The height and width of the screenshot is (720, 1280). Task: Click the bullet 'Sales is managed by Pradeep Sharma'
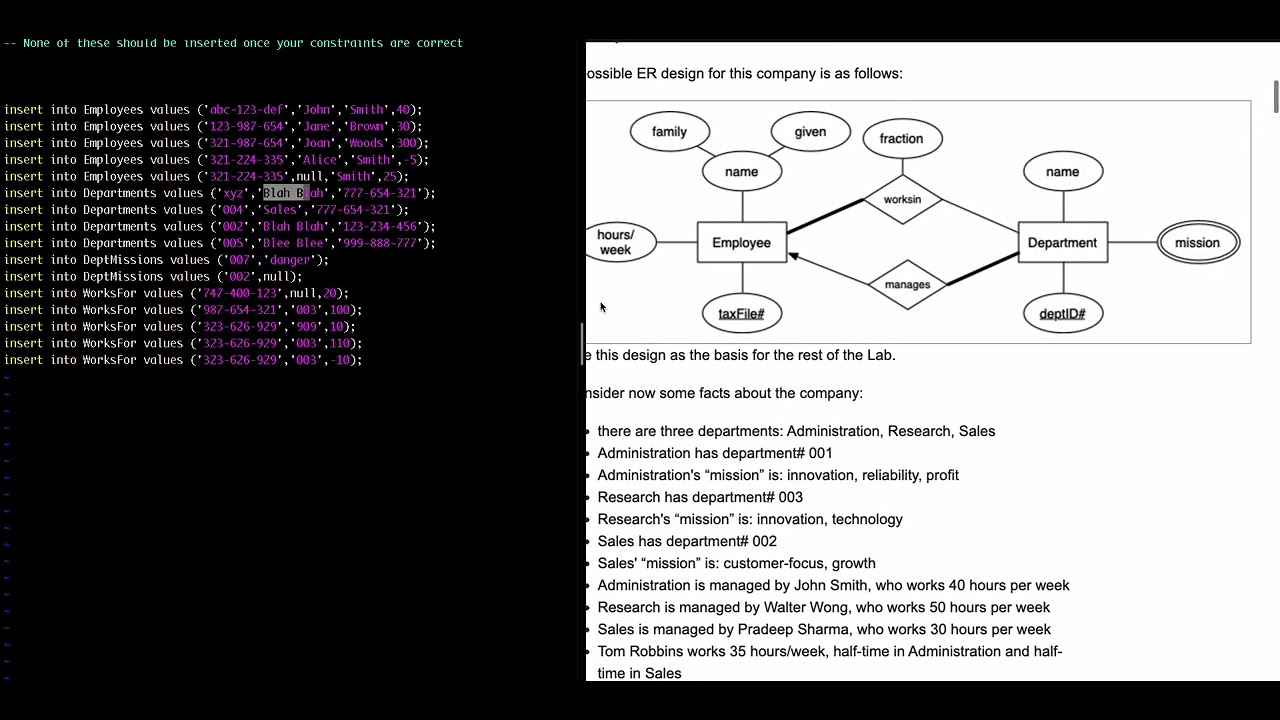(x=824, y=629)
